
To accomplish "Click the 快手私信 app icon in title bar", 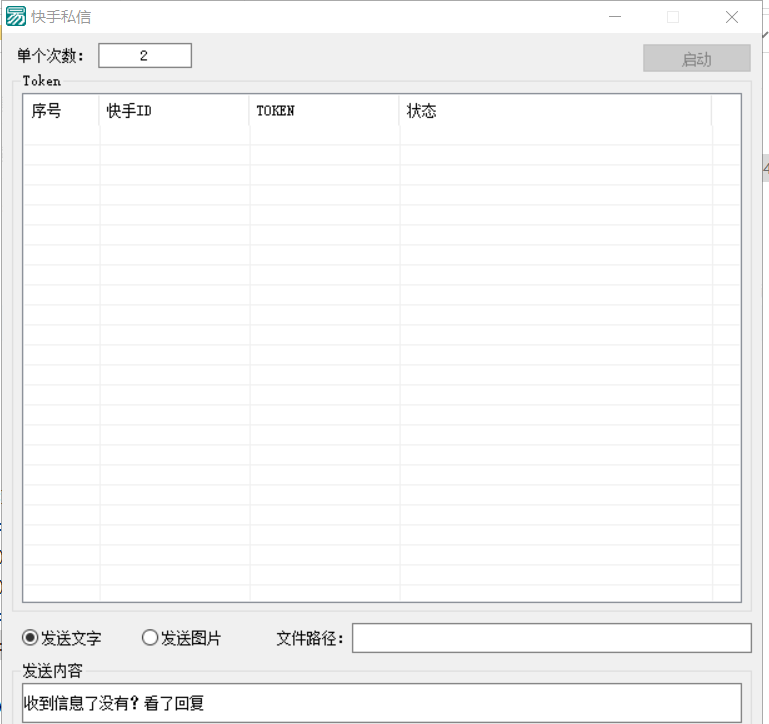I will coord(16,16).
